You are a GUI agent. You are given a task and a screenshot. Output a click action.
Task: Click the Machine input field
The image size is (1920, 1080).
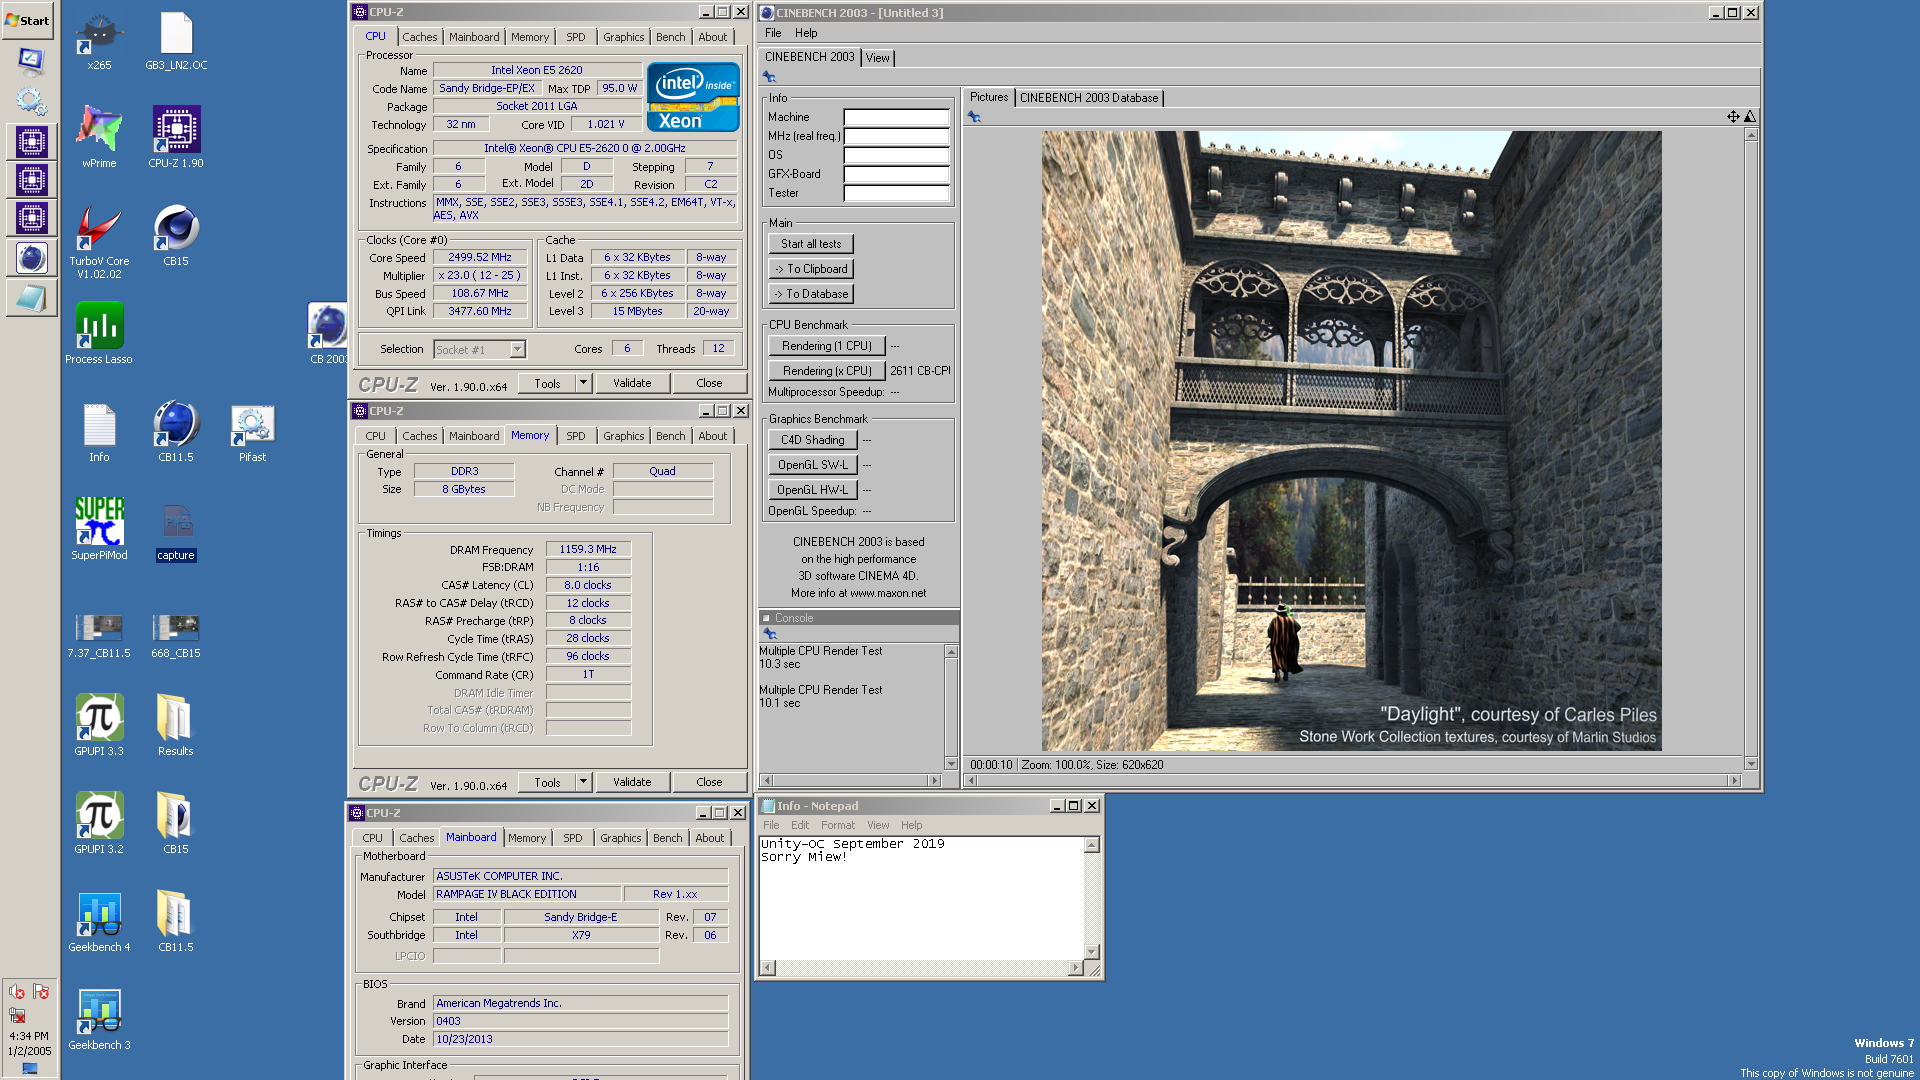click(896, 117)
